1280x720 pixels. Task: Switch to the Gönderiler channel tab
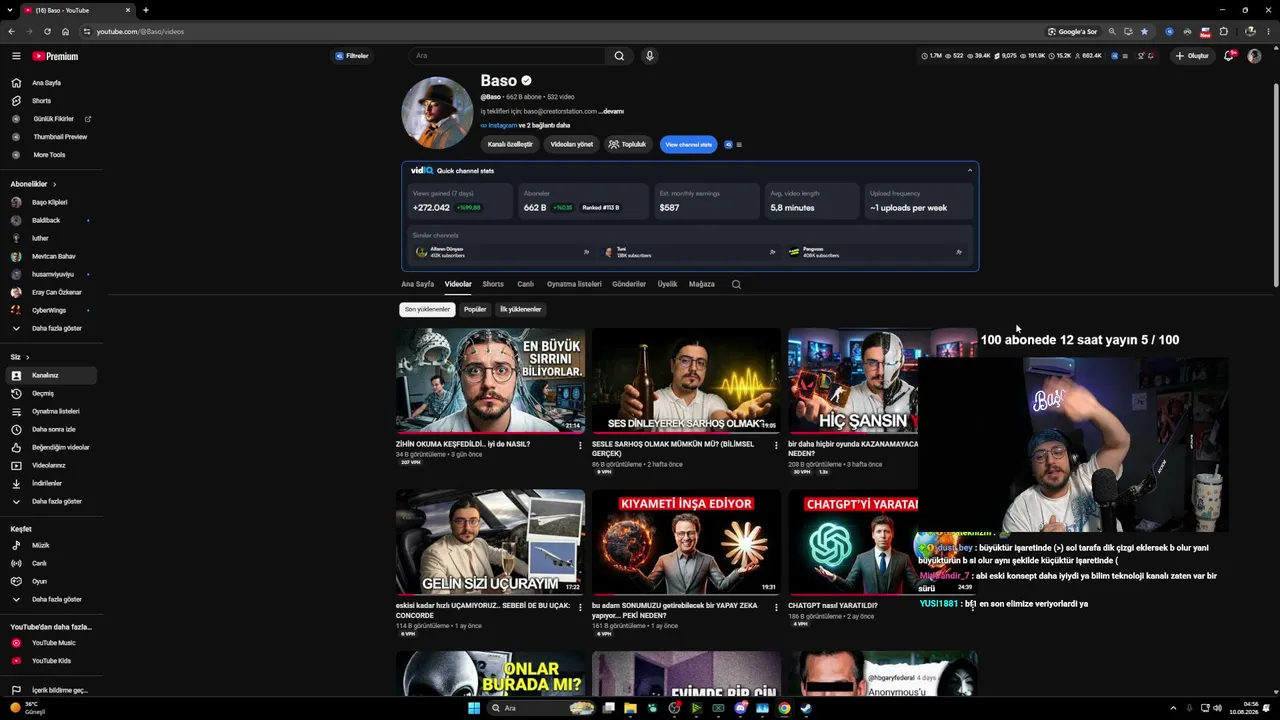[x=629, y=284]
